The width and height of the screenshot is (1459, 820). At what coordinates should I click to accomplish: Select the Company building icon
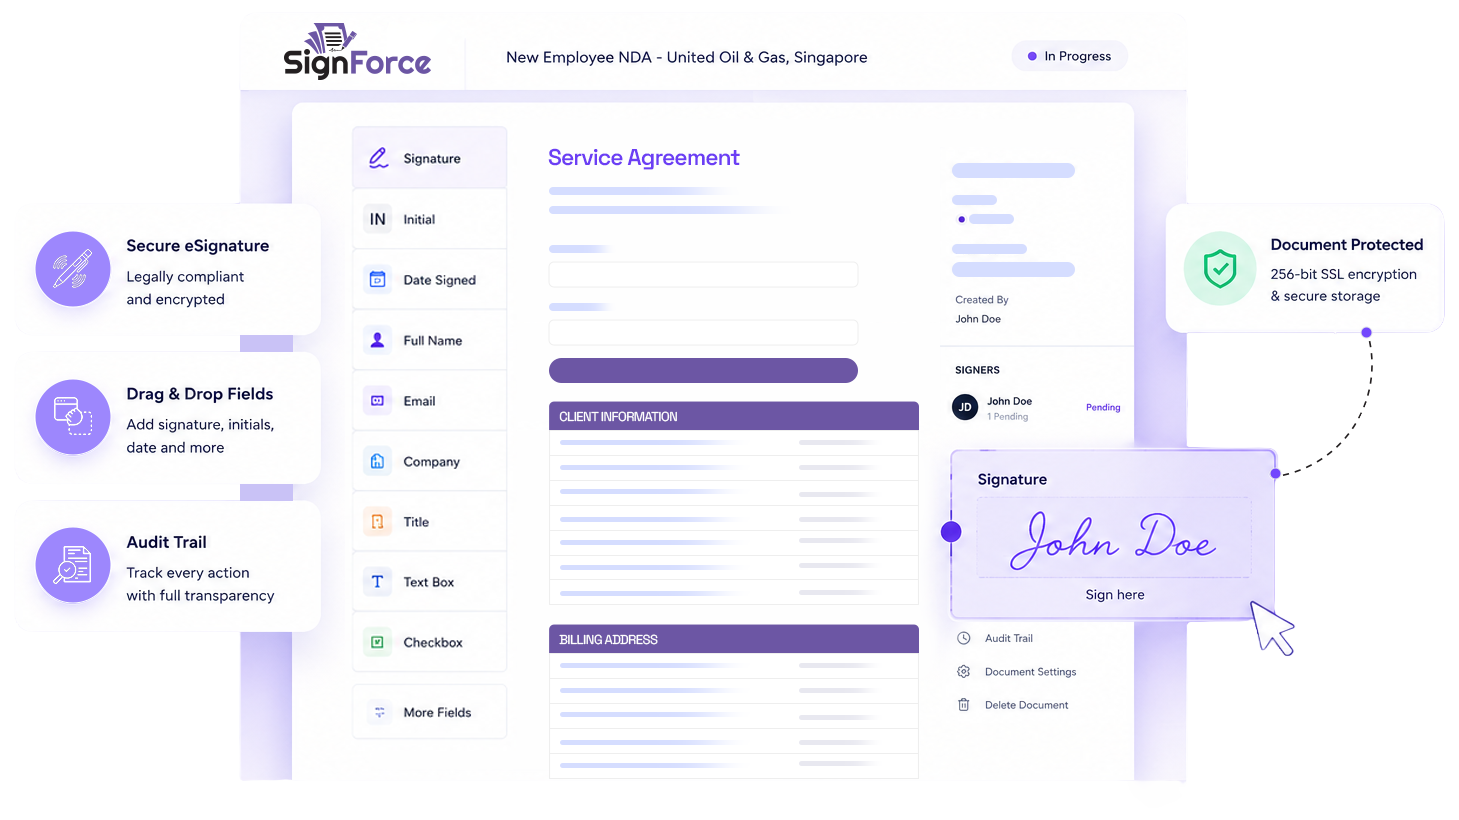tap(377, 461)
